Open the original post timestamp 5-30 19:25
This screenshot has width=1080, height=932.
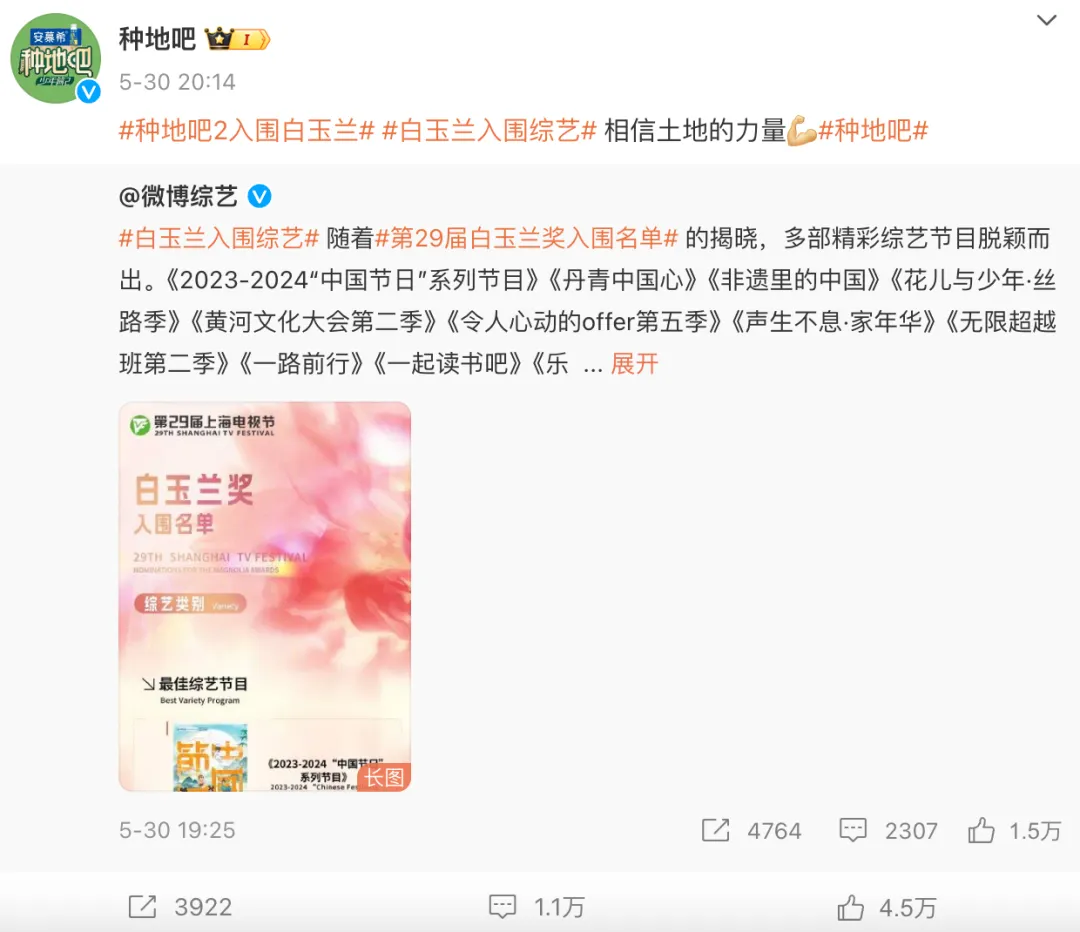[x=177, y=830]
